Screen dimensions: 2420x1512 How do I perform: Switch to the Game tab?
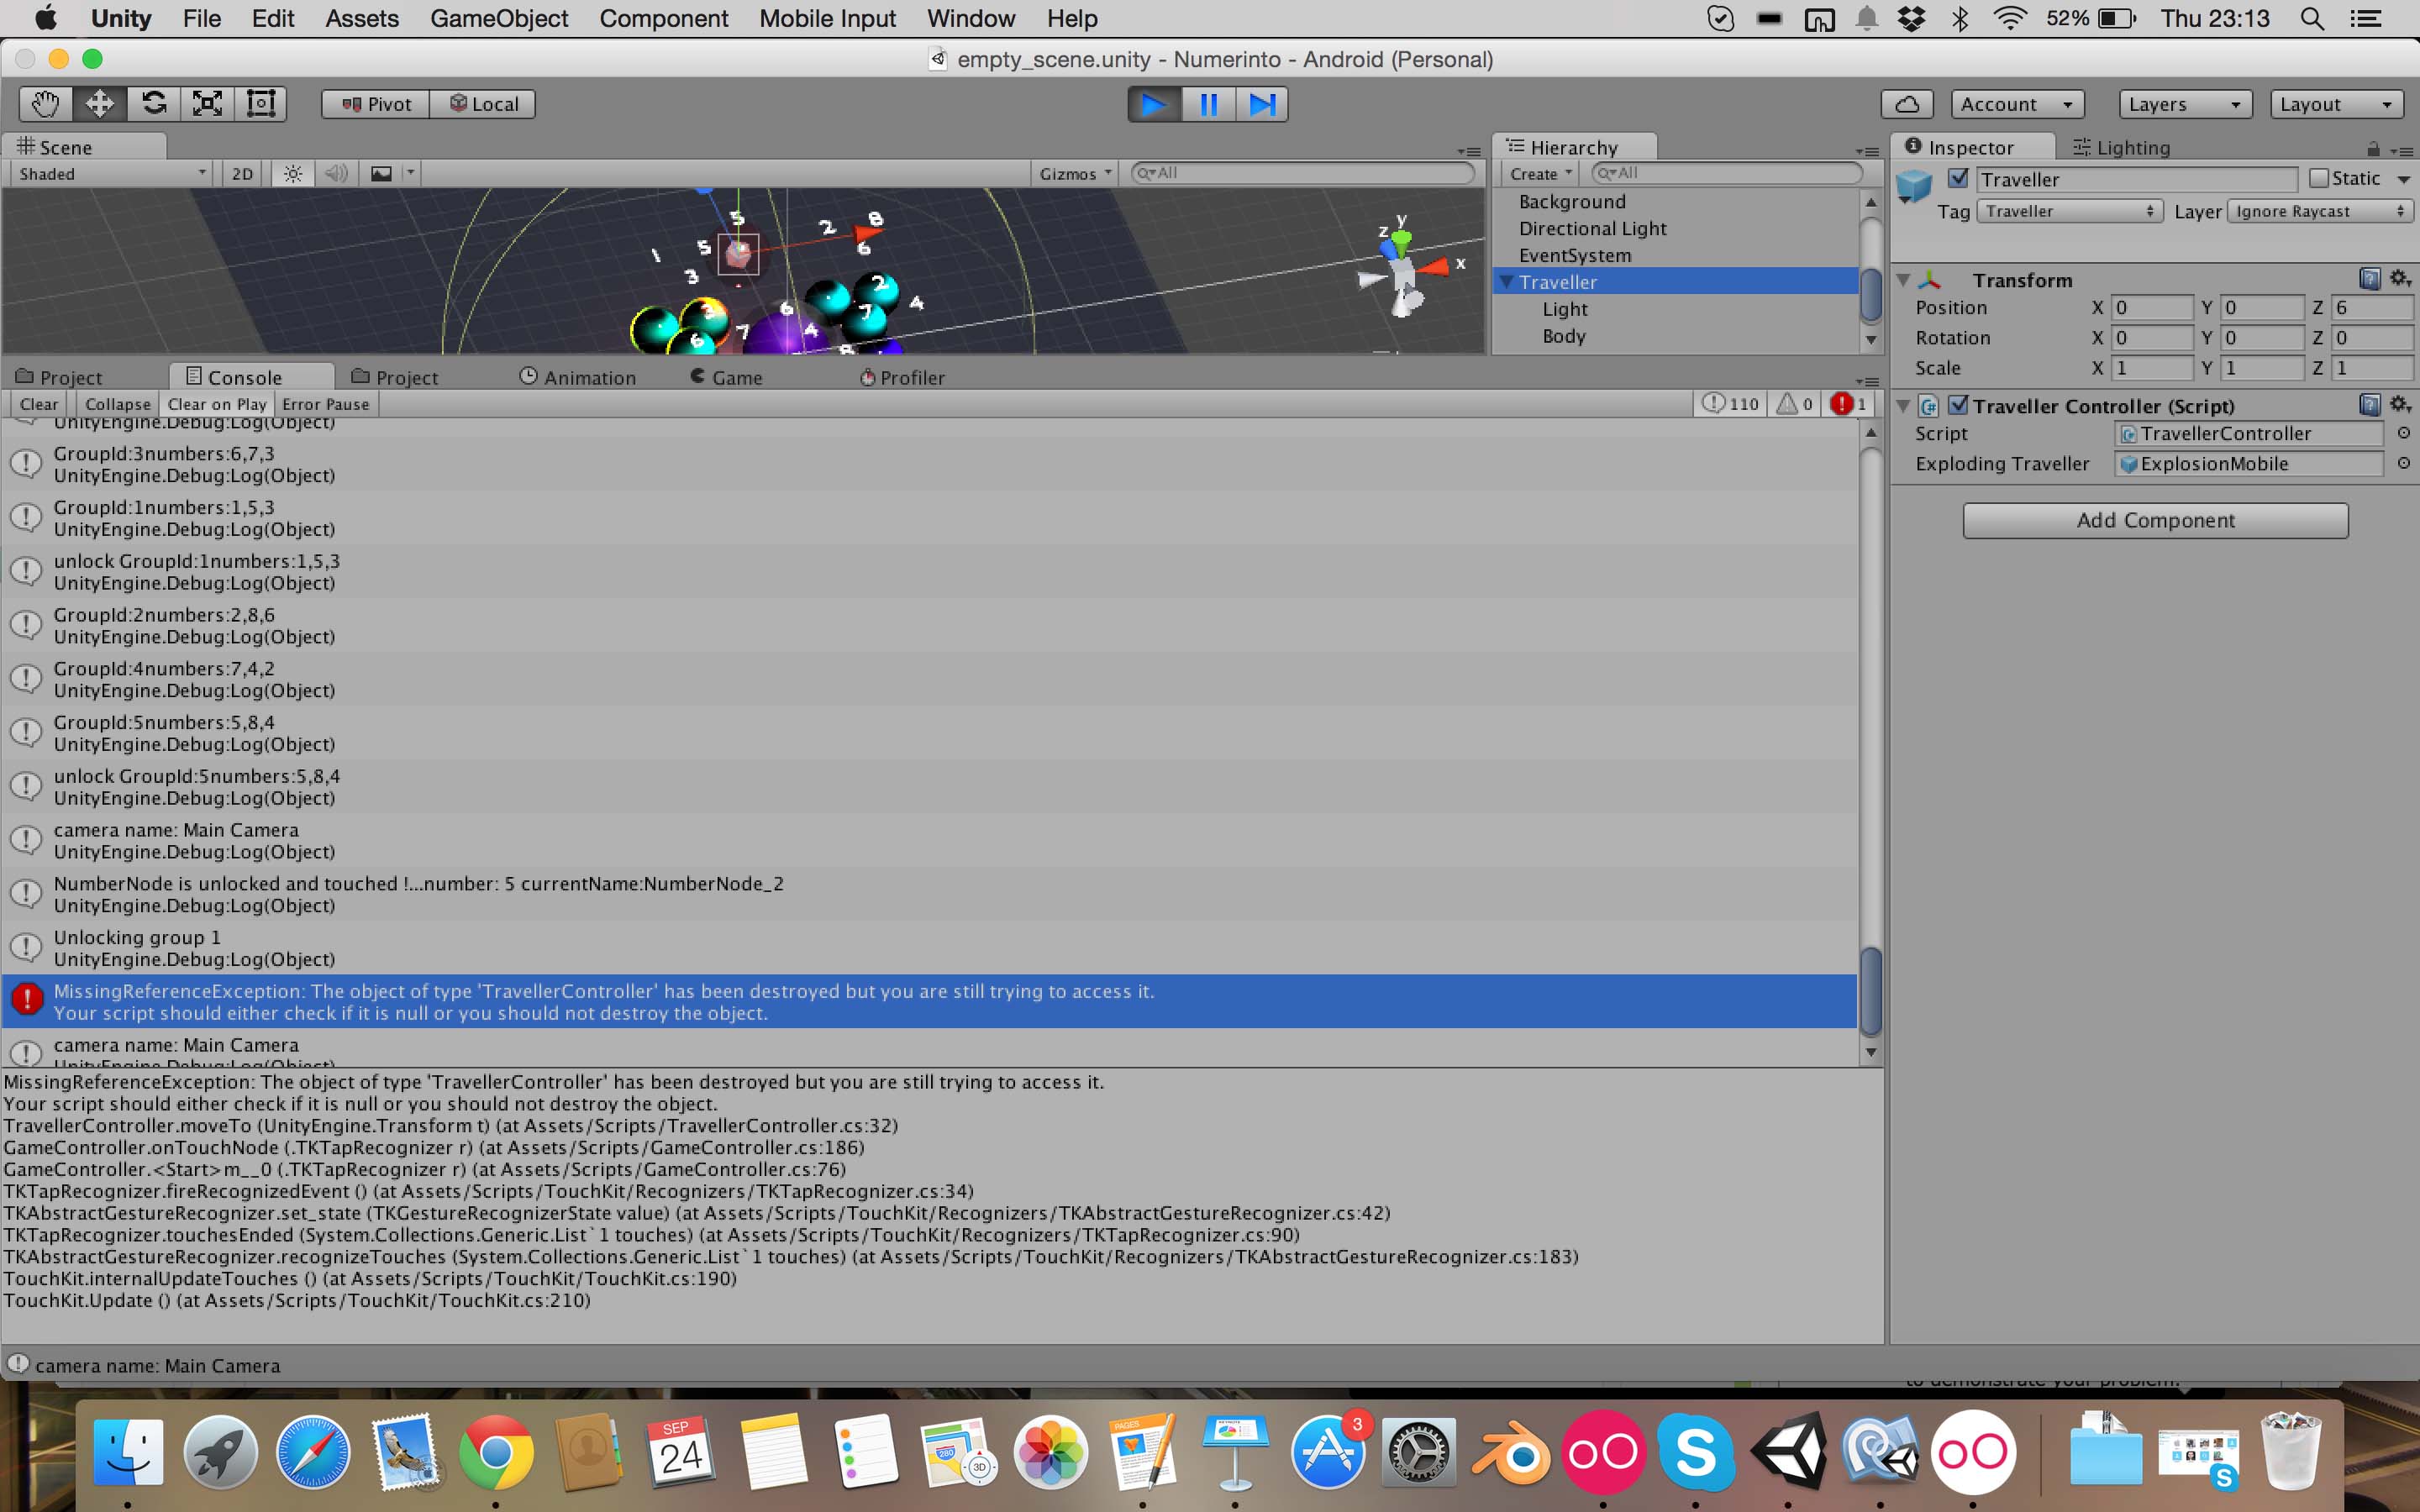pyautogui.click(x=735, y=376)
